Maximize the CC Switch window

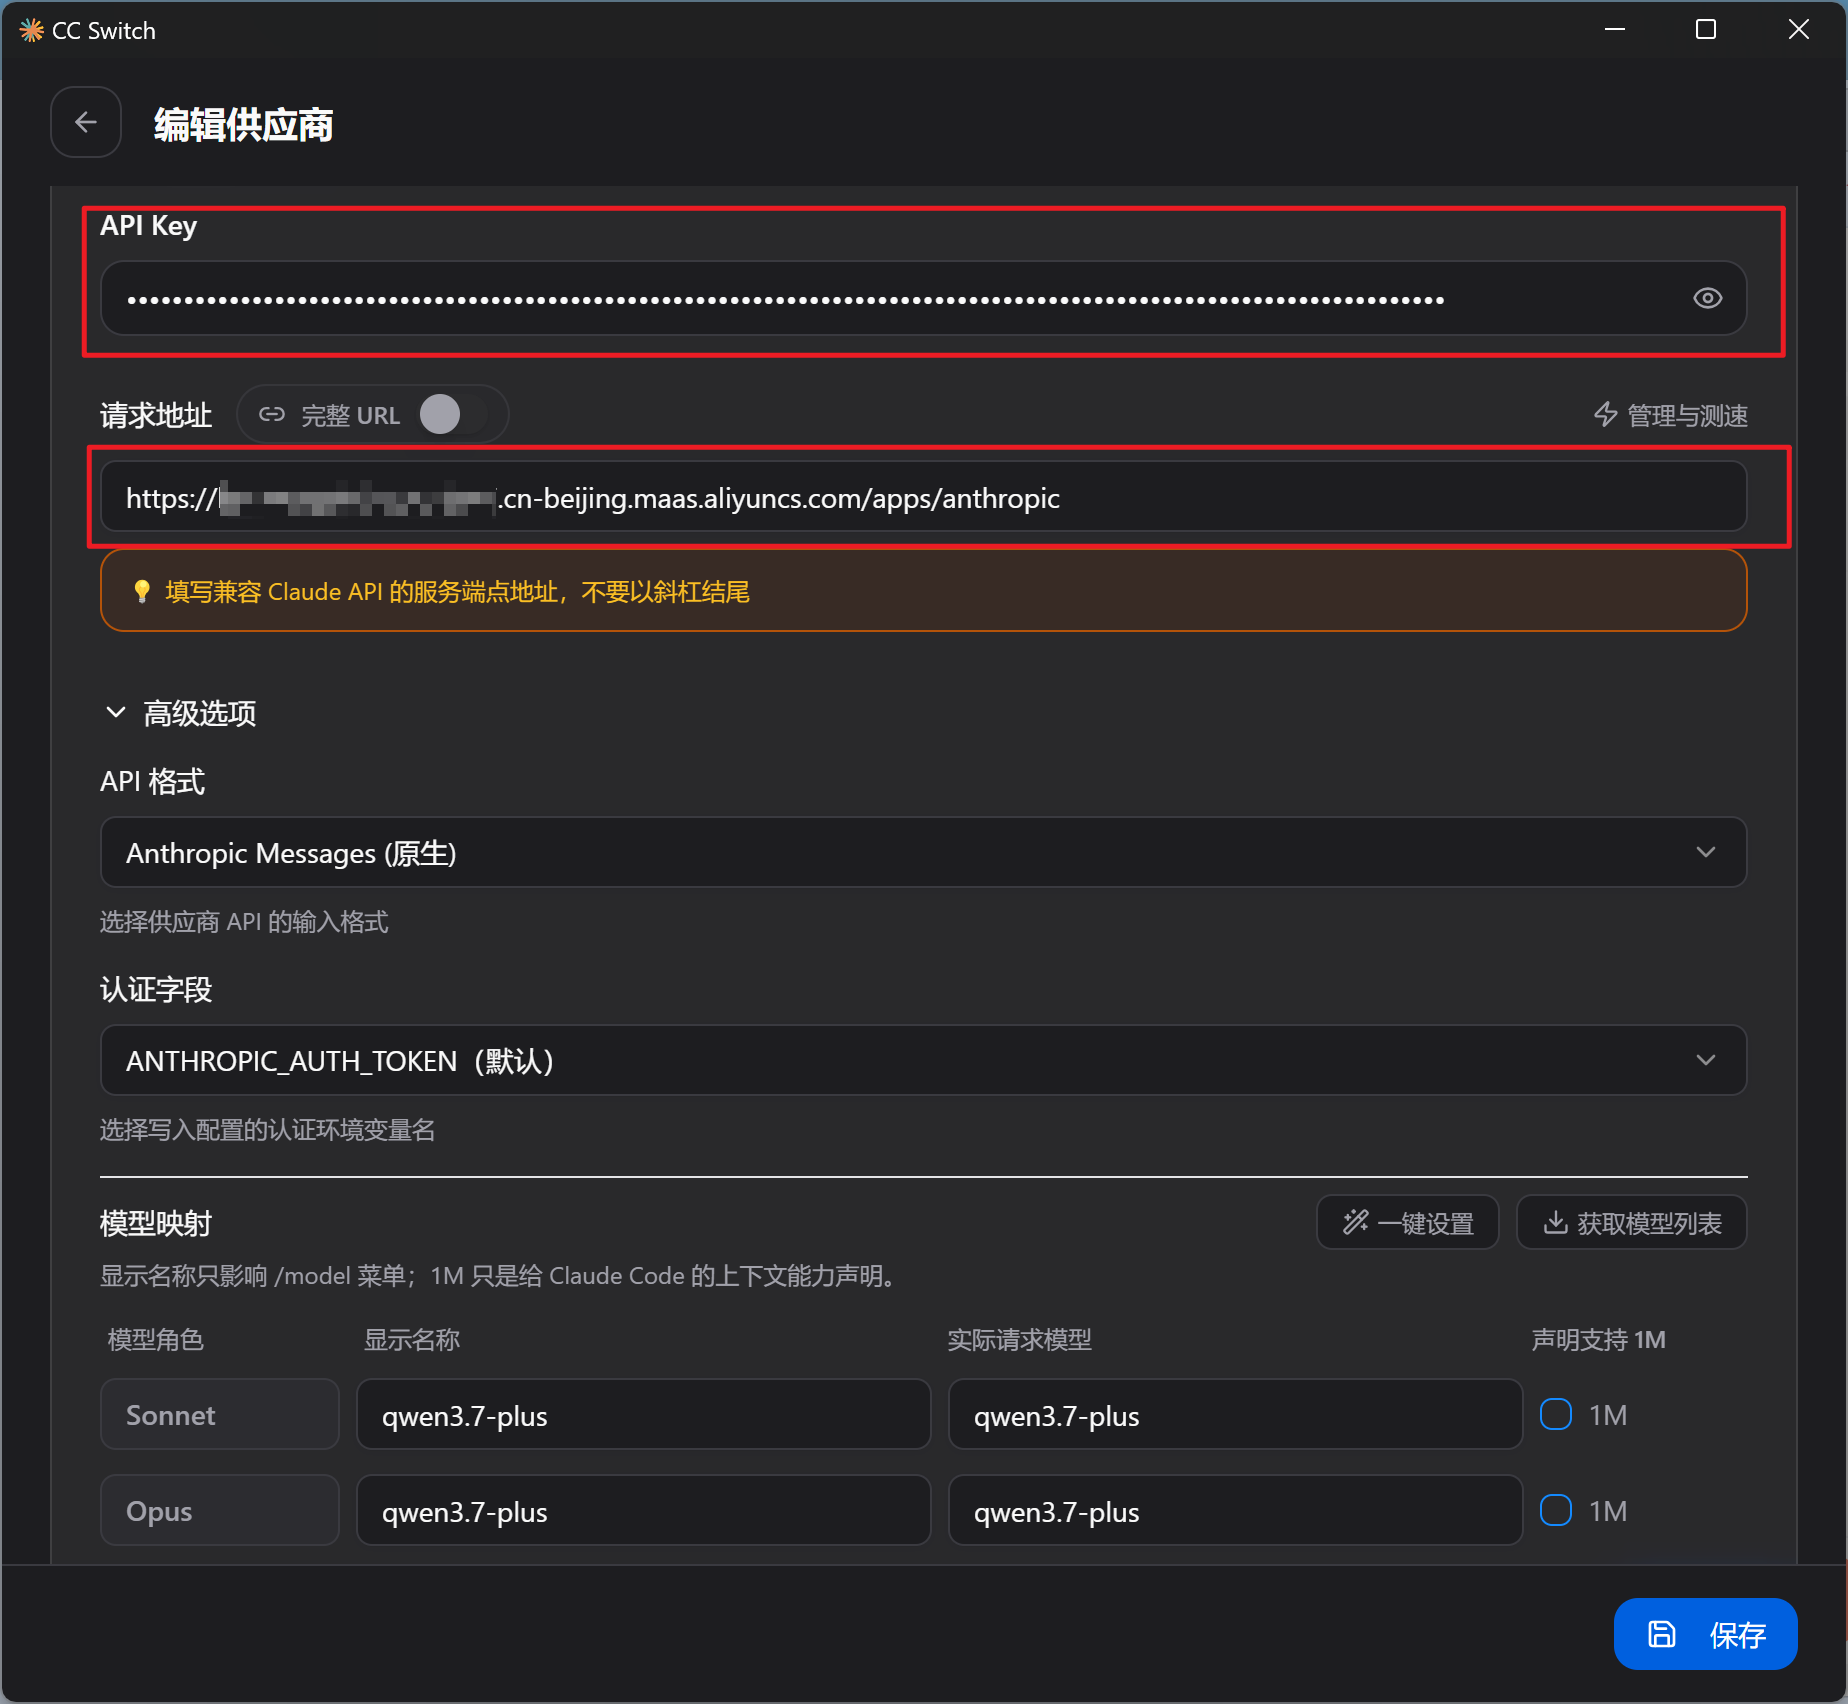[1706, 30]
